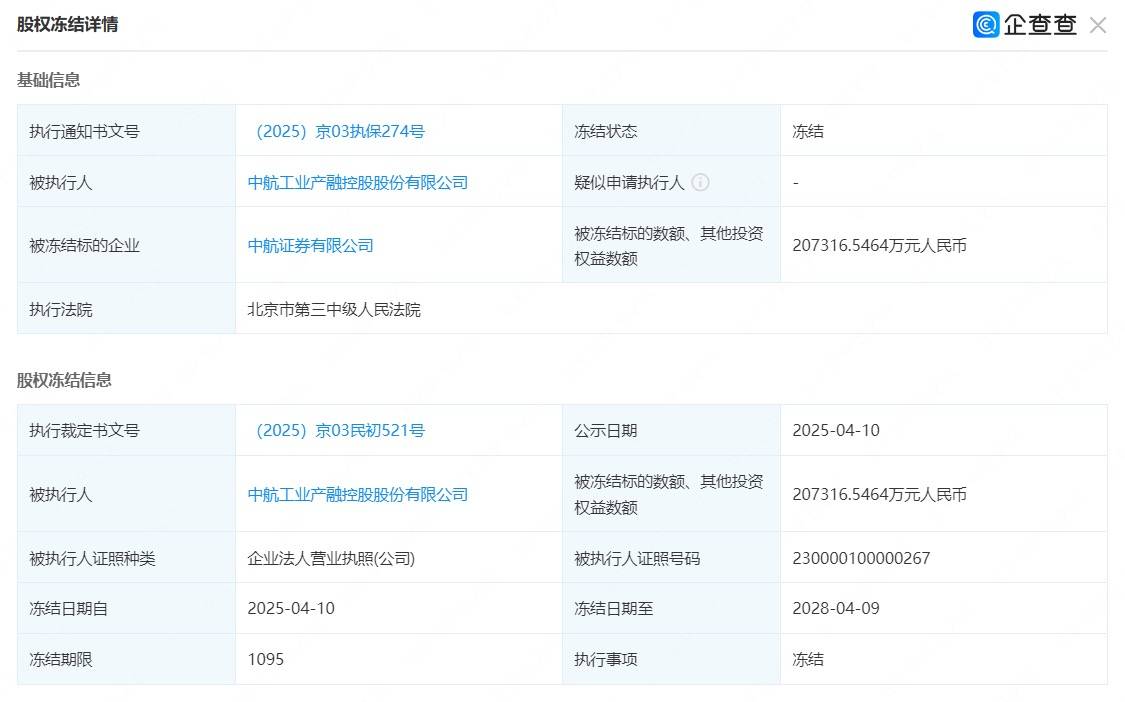This screenshot has width=1125, height=702.
Task: Click 冻结 value next to 执行事项
Action: coord(808,660)
